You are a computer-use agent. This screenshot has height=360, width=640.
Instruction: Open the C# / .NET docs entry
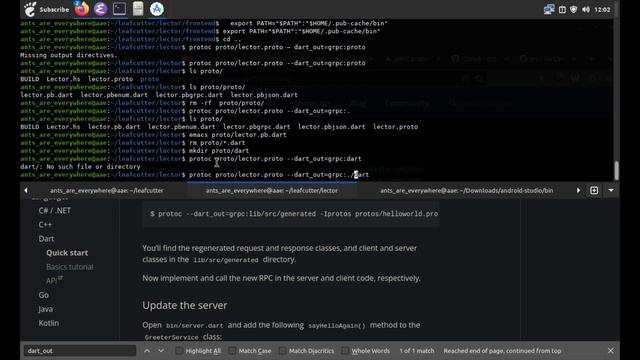pos(55,211)
